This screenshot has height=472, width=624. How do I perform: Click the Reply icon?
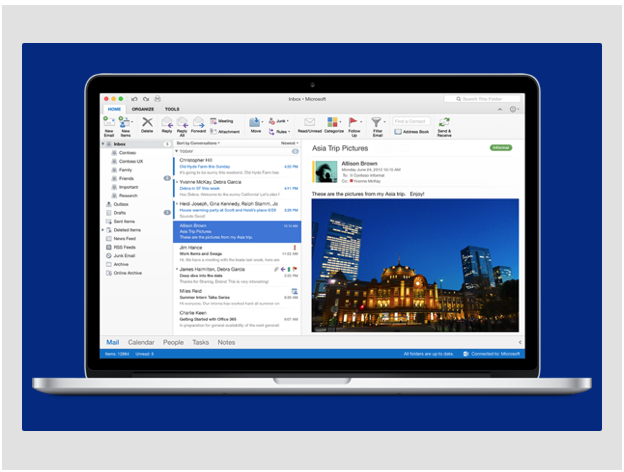[x=167, y=122]
